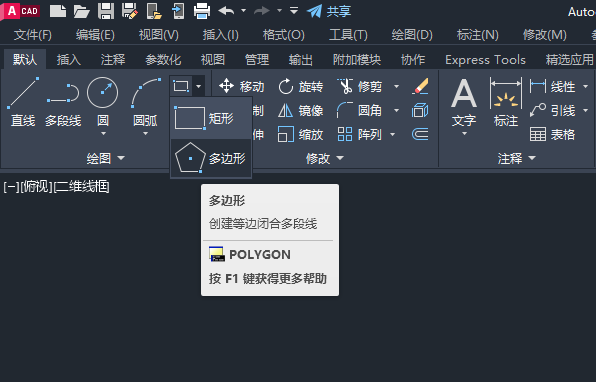The width and height of the screenshot is (596, 382).
Task: Open the 编辑(E) menu
Action: click(95, 35)
